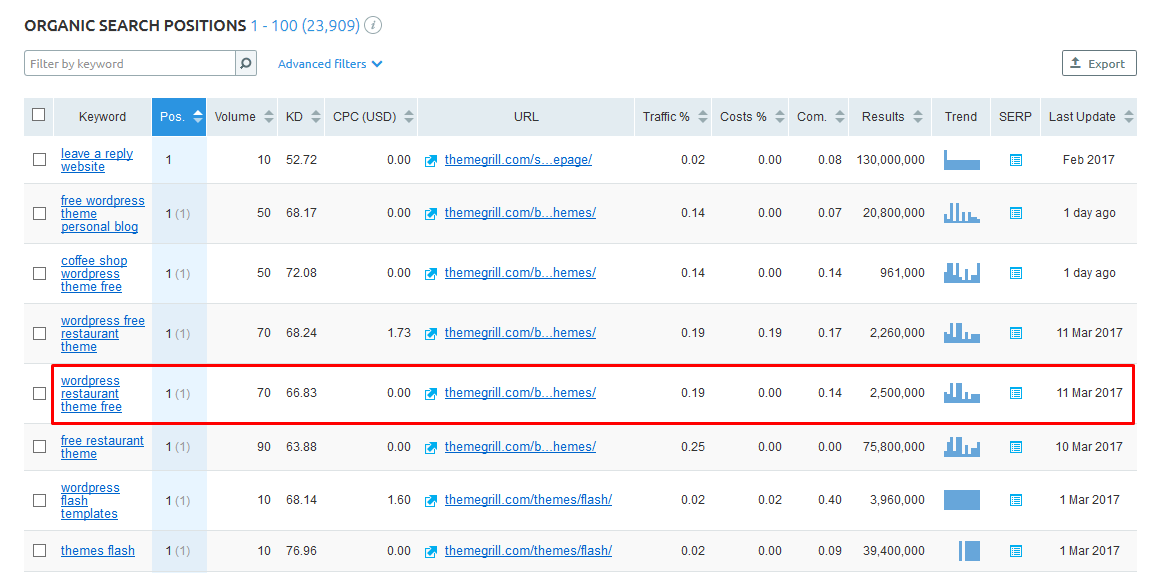Tick checkbox for free wordpress theme personal blog
The width and height of the screenshot is (1158, 573).
pos(39,213)
